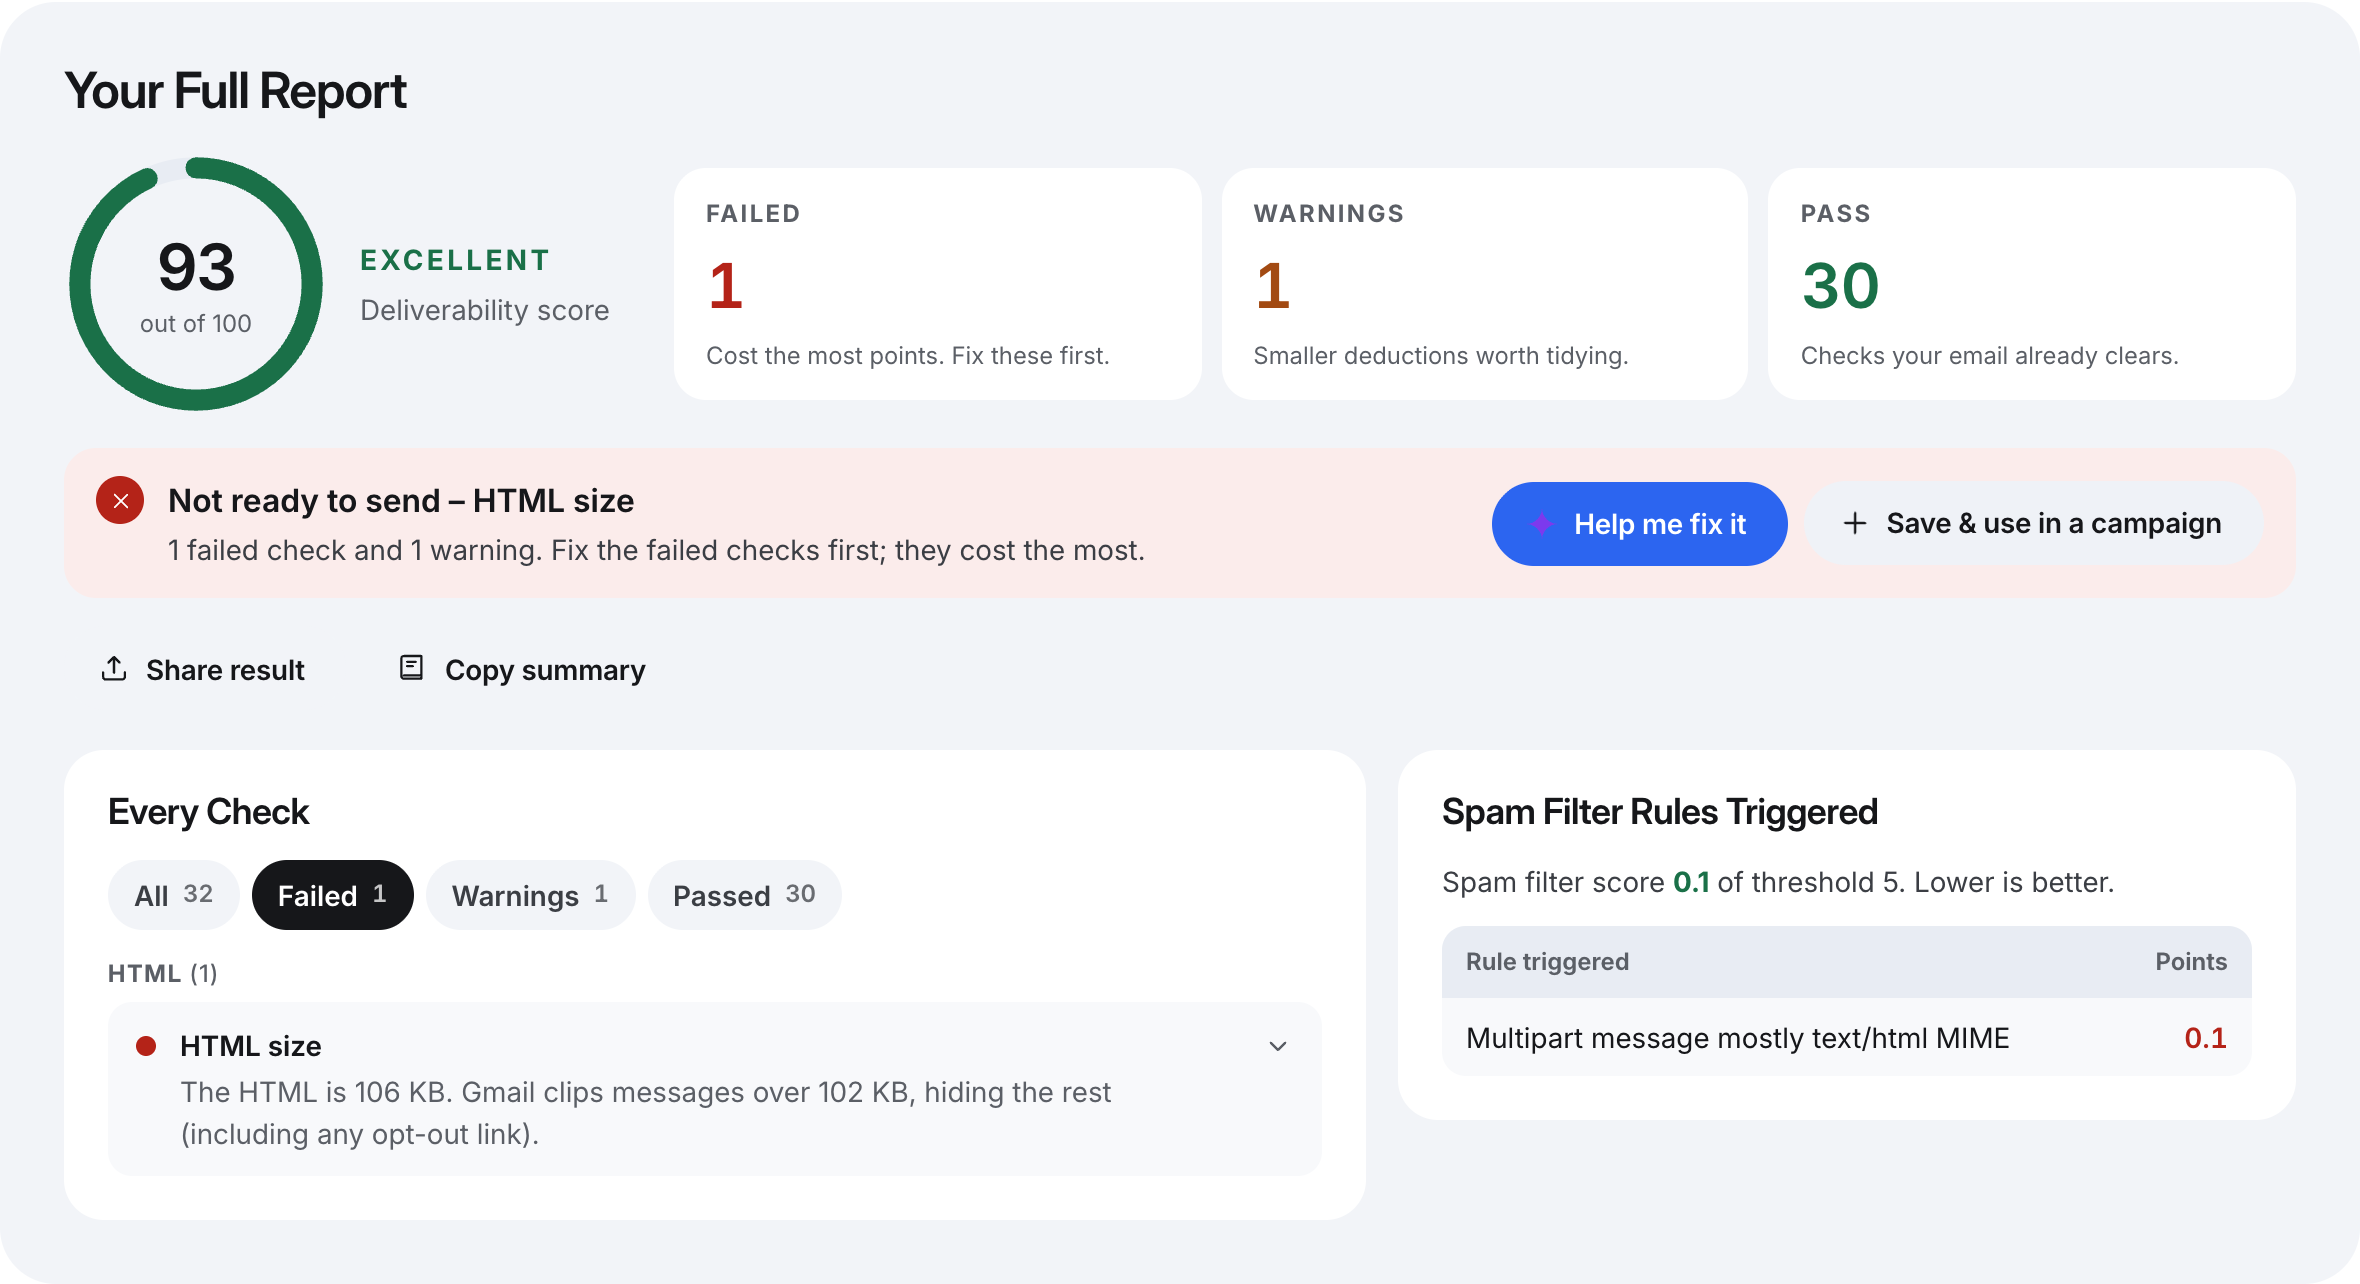Screen dimensions: 2360x1284
Task: Click the 0.1 points value in table
Action: (x=2205, y=1038)
